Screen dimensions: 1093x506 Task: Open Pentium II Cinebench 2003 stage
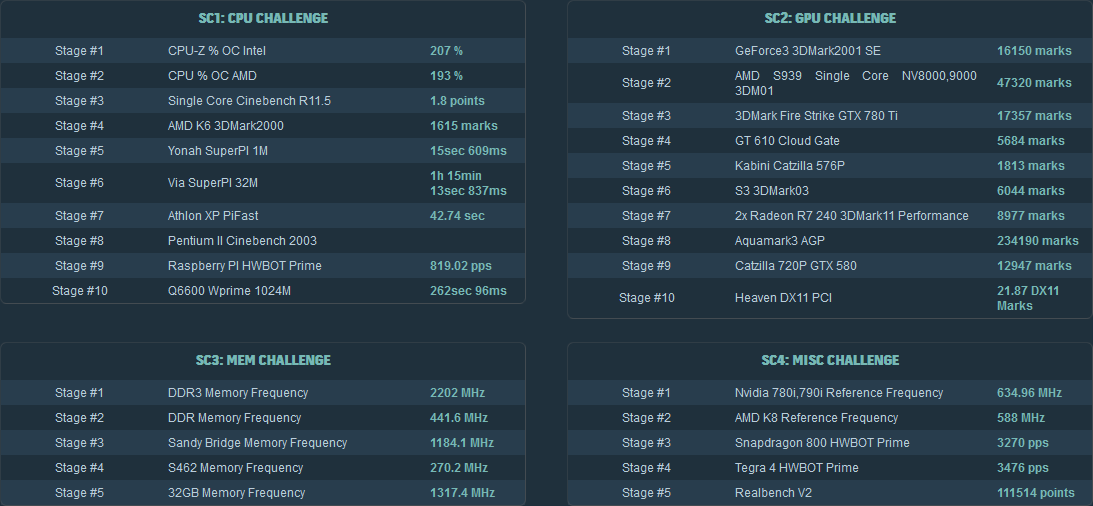(x=240, y=241)
